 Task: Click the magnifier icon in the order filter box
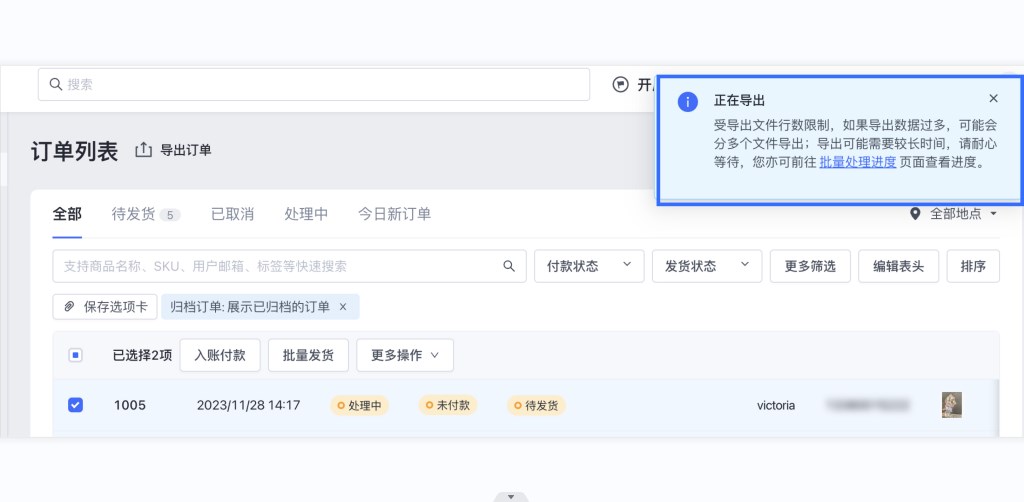pos(509,266)
